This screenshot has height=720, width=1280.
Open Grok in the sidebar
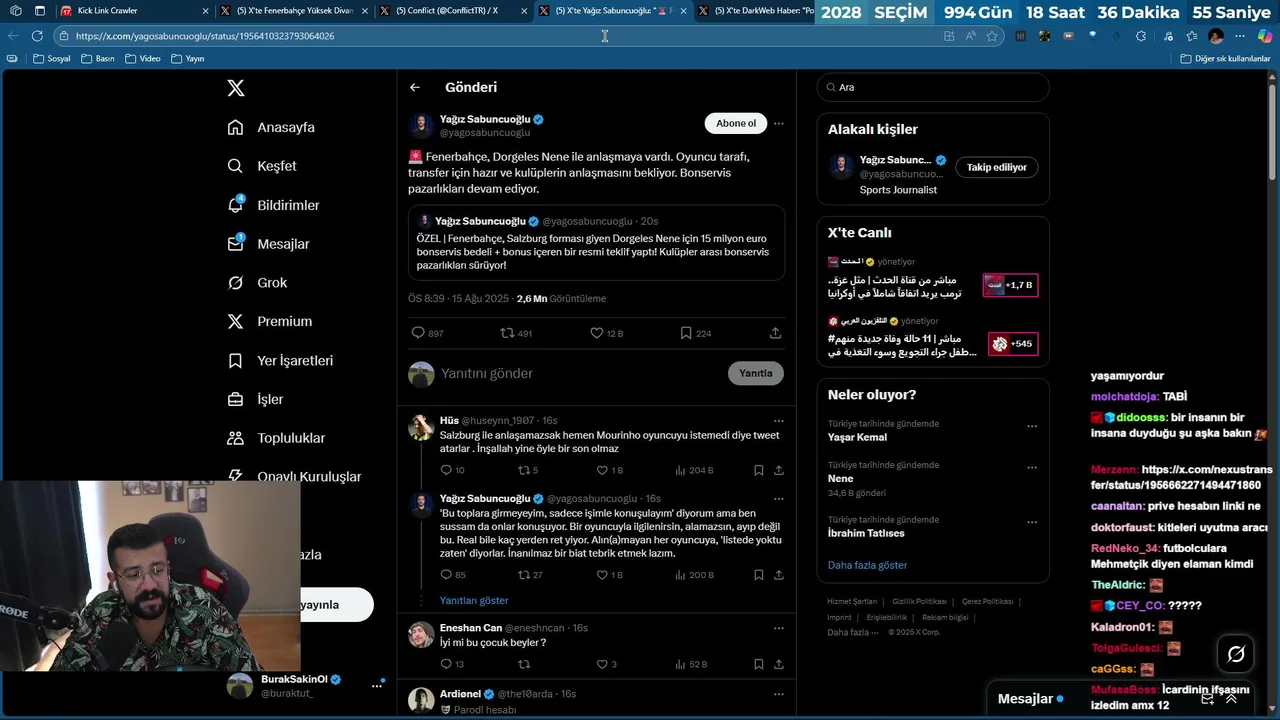[257, 283]
